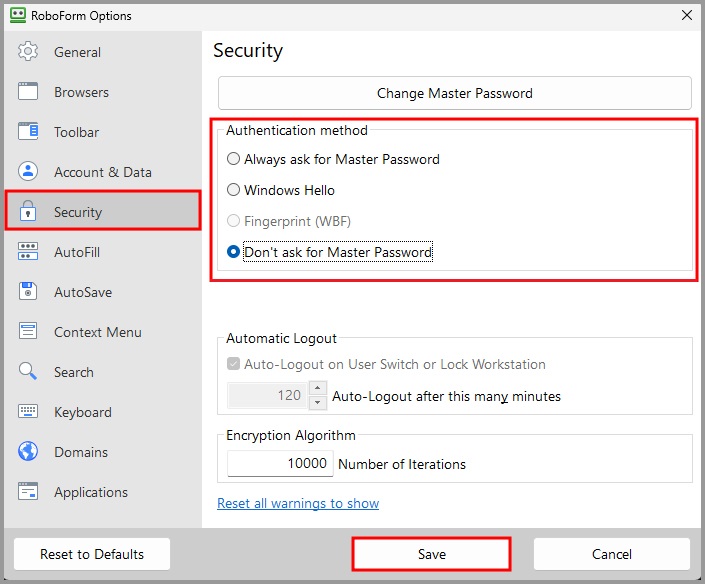
Task: Click the Keyboard icon in sidebar
Action: [28, 411]
